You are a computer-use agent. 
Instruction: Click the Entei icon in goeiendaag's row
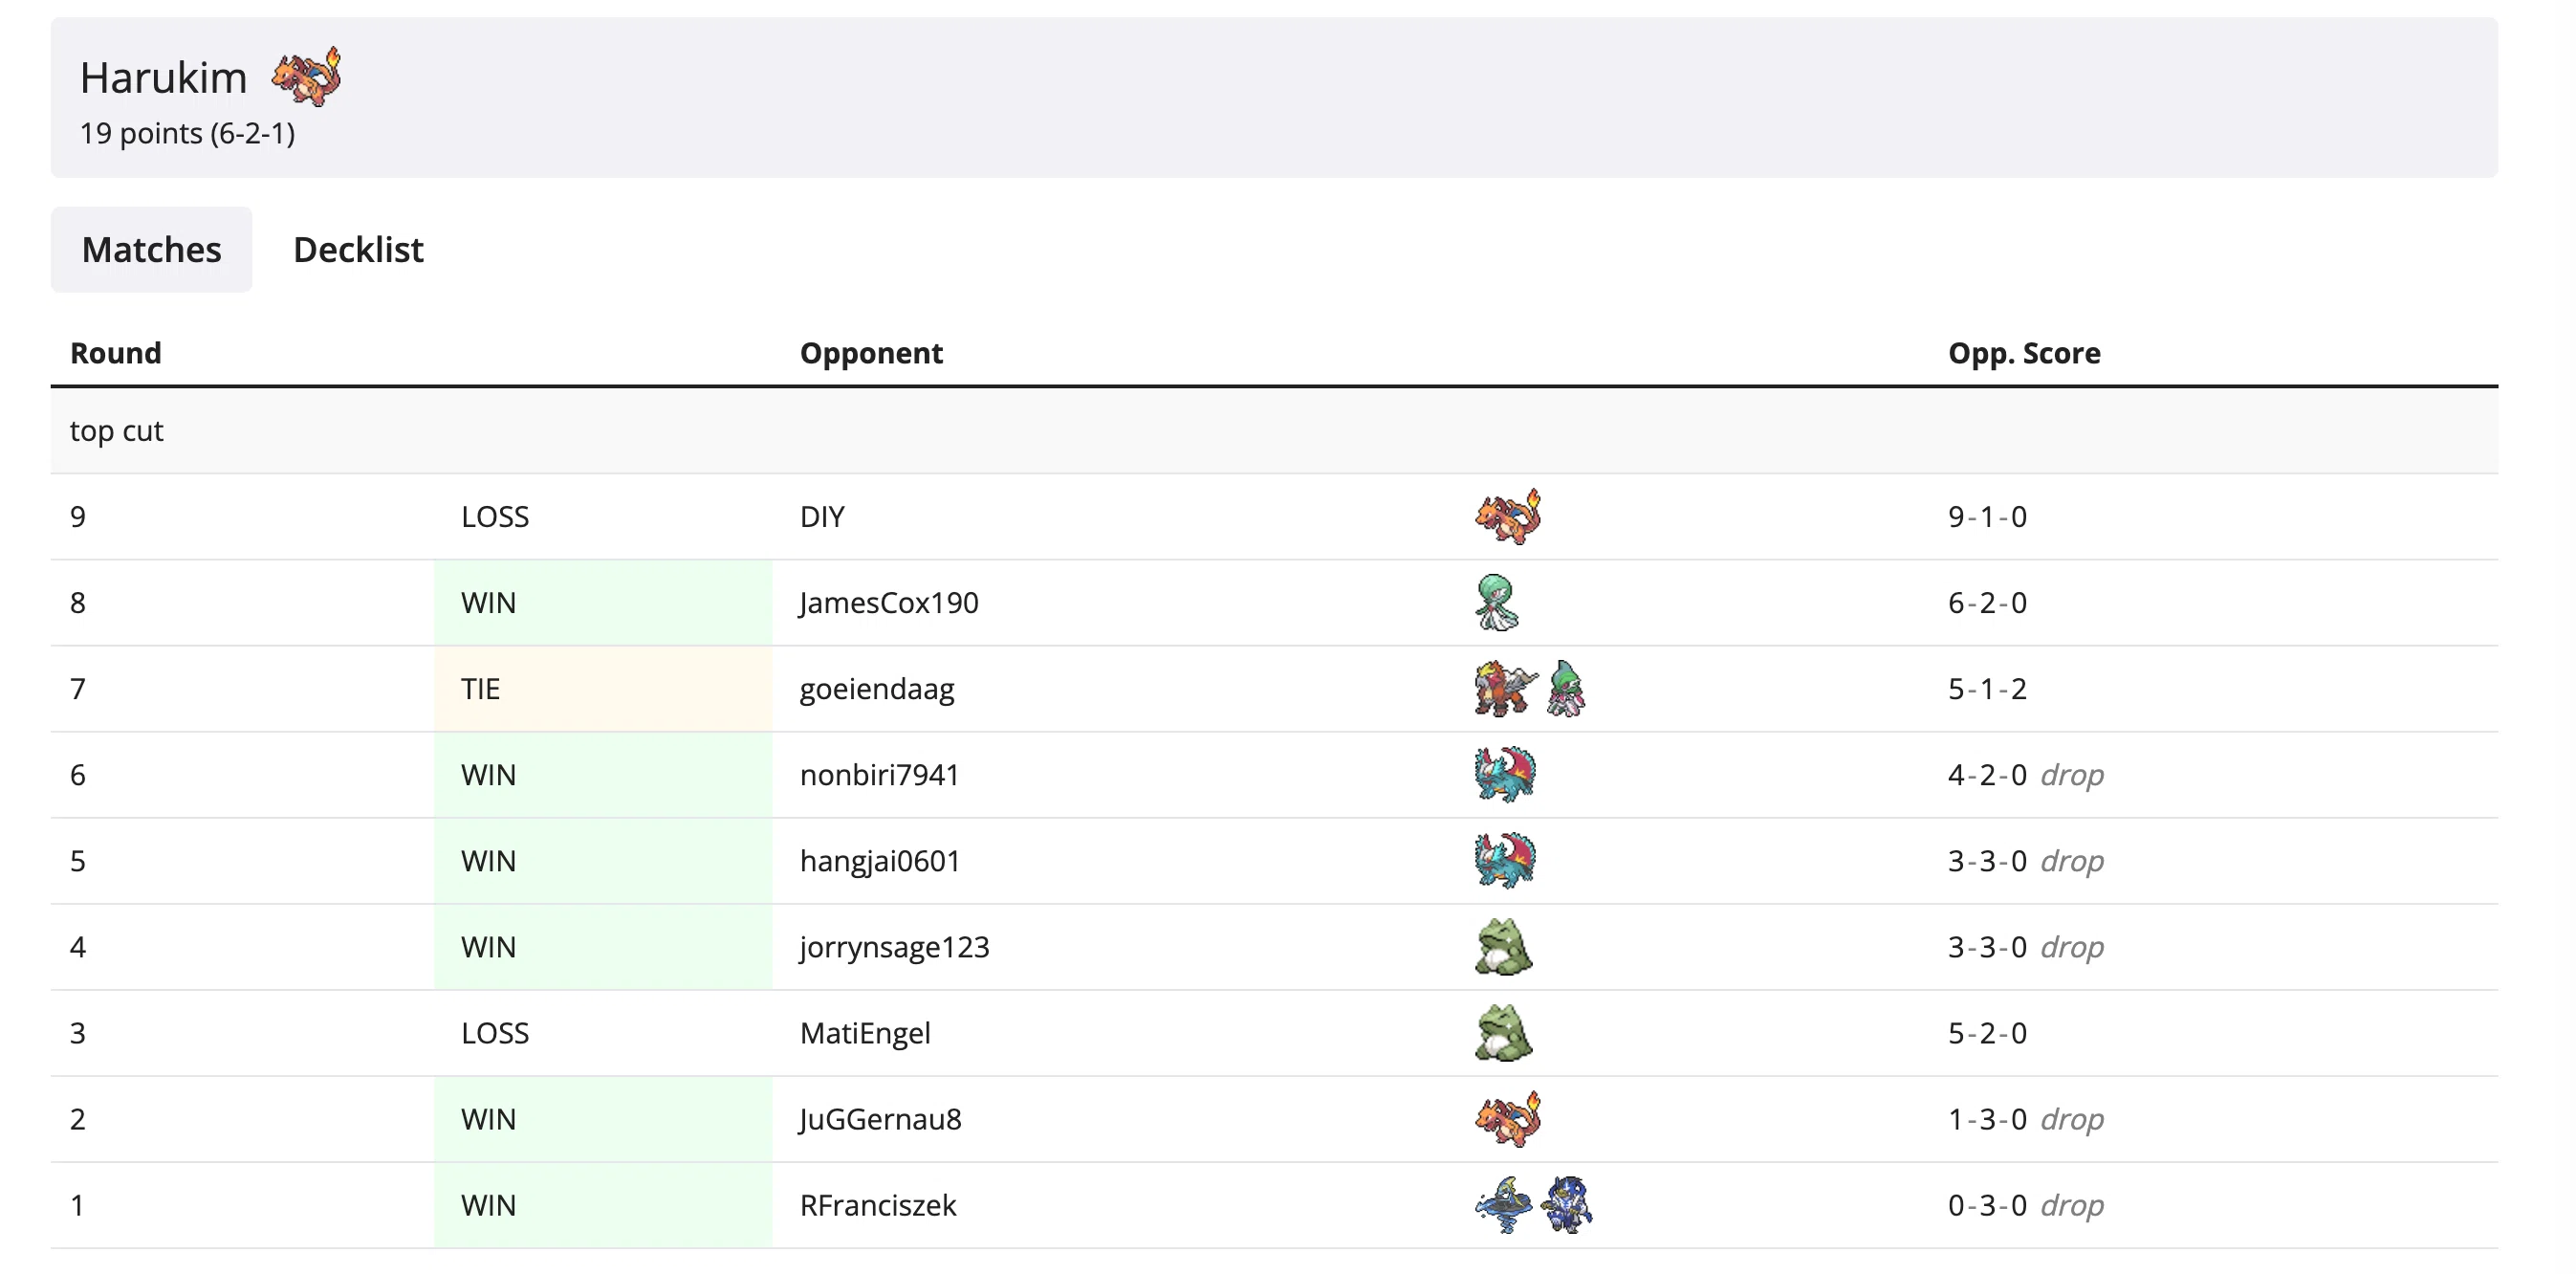point(1504,688)
